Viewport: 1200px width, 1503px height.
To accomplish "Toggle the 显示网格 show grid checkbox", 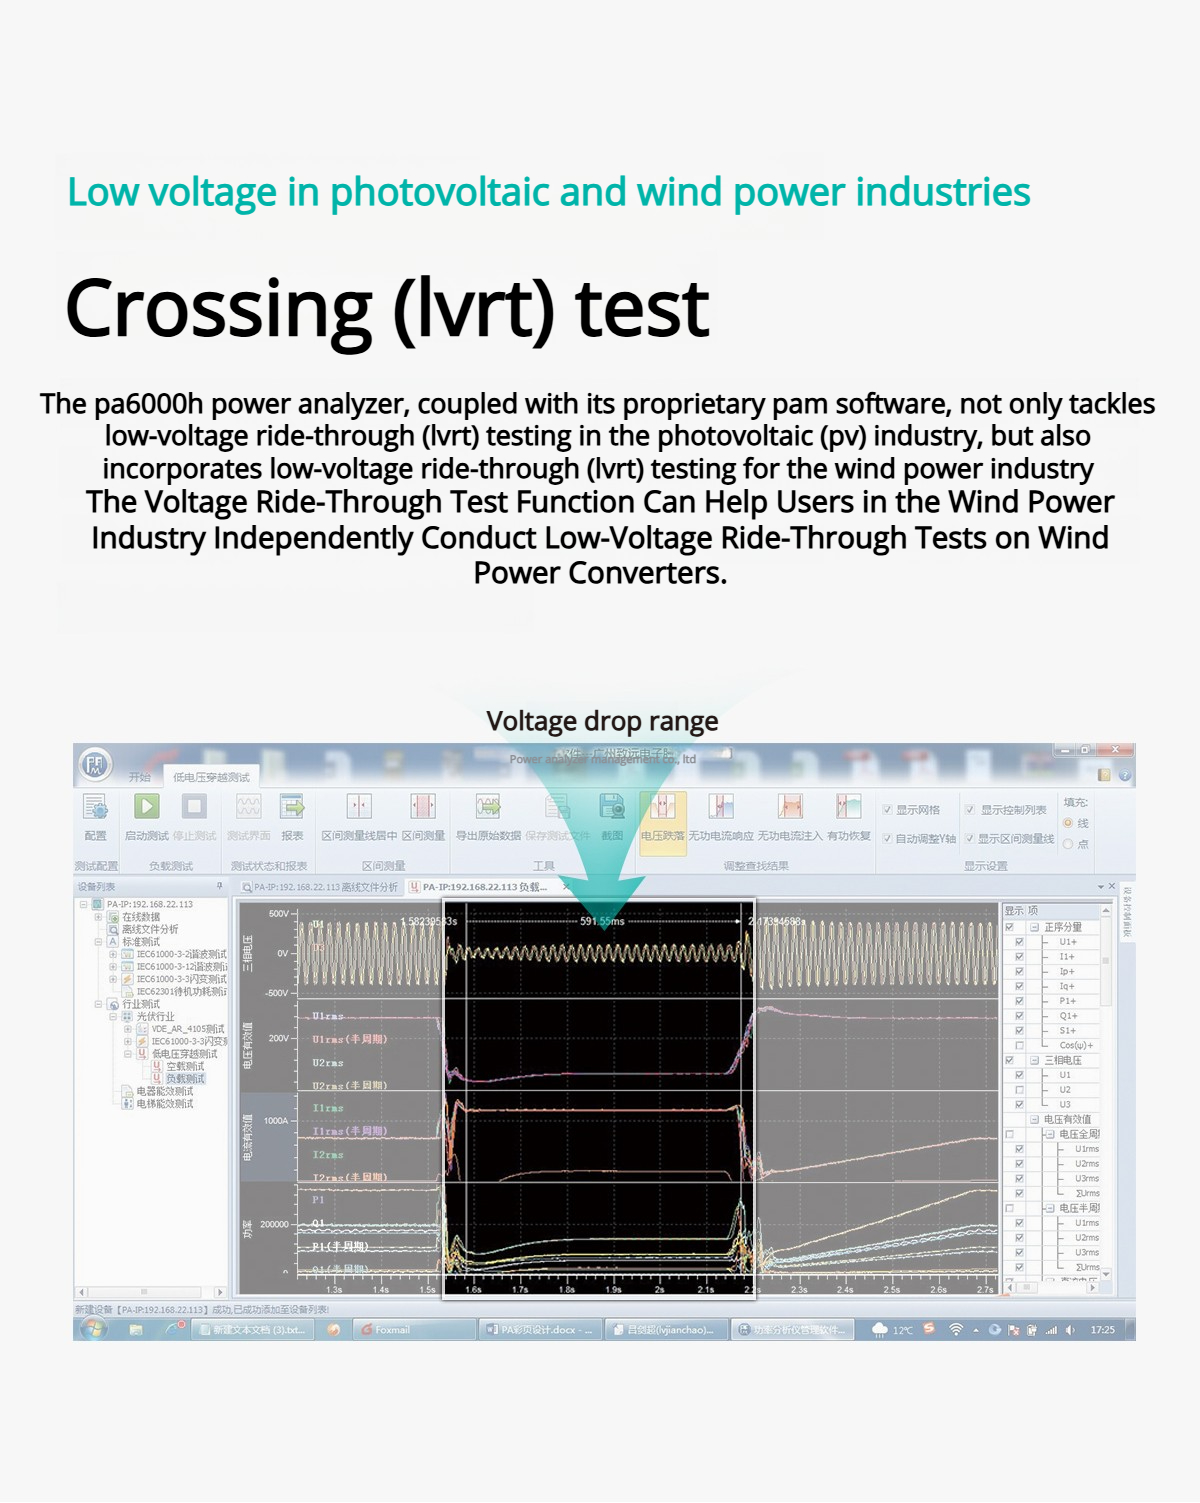I will pos(888,810).
